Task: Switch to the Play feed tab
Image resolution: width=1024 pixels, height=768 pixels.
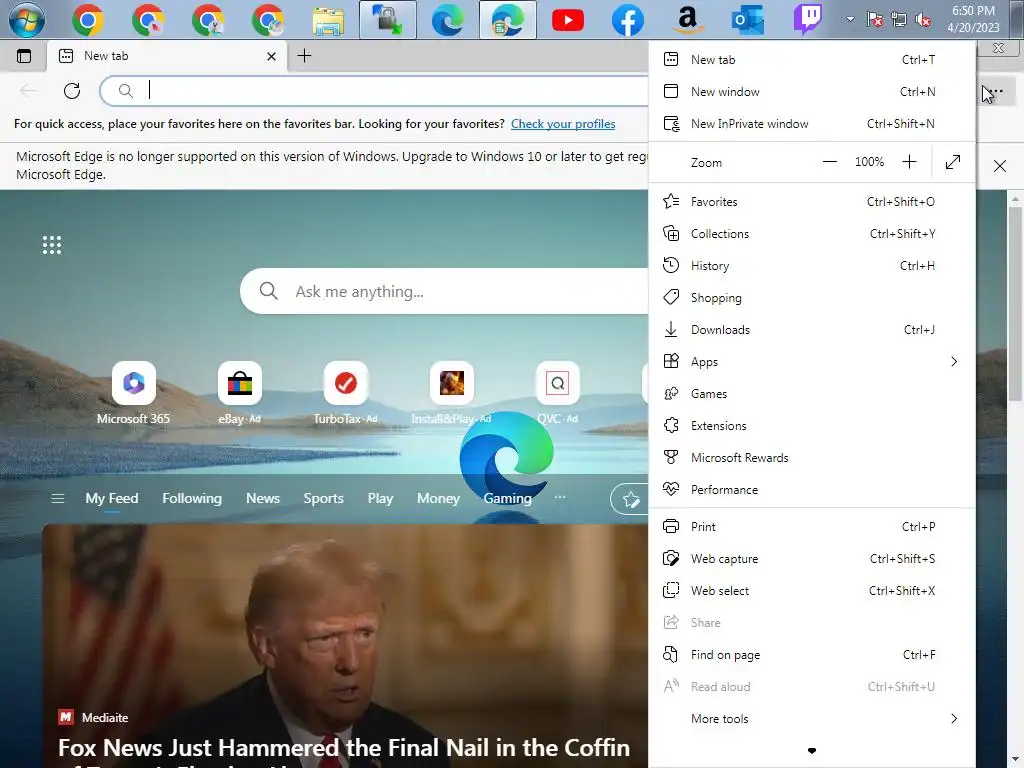Action: tap(380, 498)
